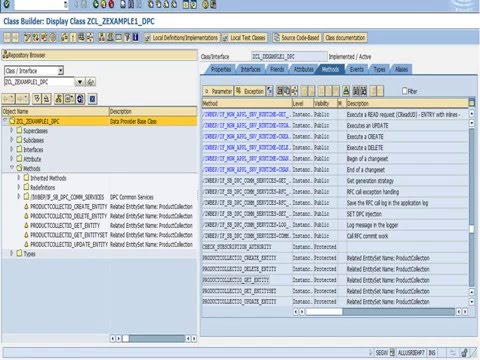Click the green Enter checkmark icon

[6, 4]
